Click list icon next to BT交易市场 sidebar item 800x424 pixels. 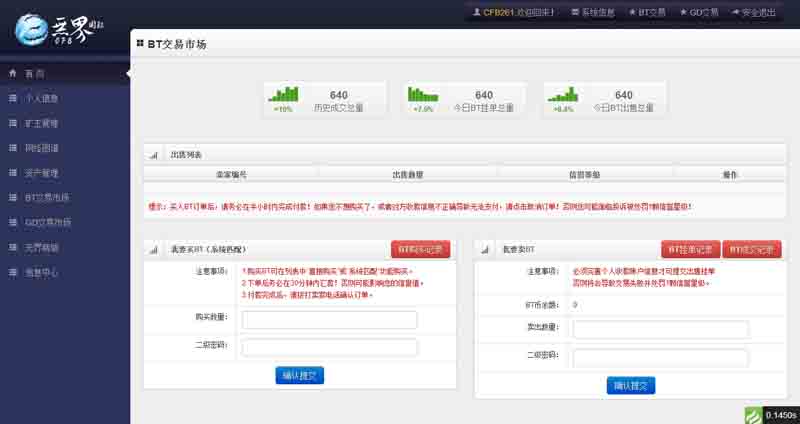(x=13, y=198)
